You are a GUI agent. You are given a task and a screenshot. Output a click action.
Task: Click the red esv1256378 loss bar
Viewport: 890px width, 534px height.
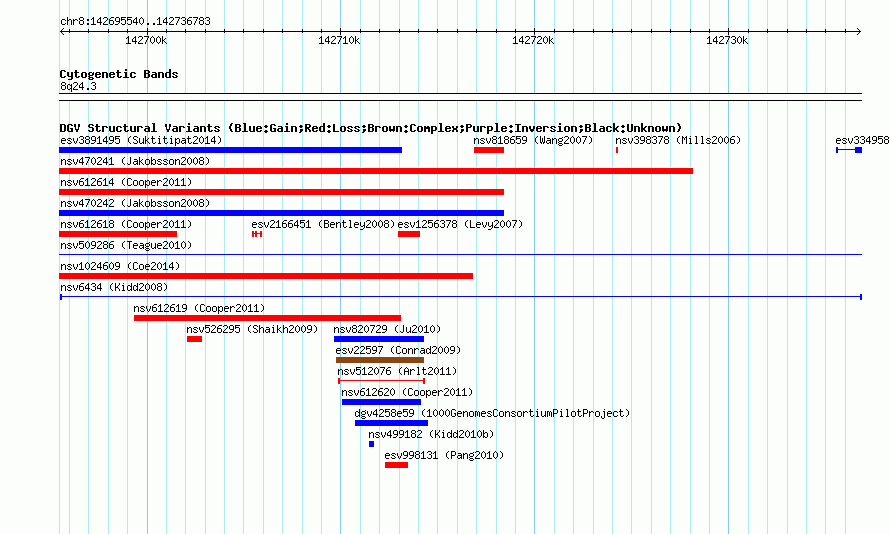click(409, 234)
